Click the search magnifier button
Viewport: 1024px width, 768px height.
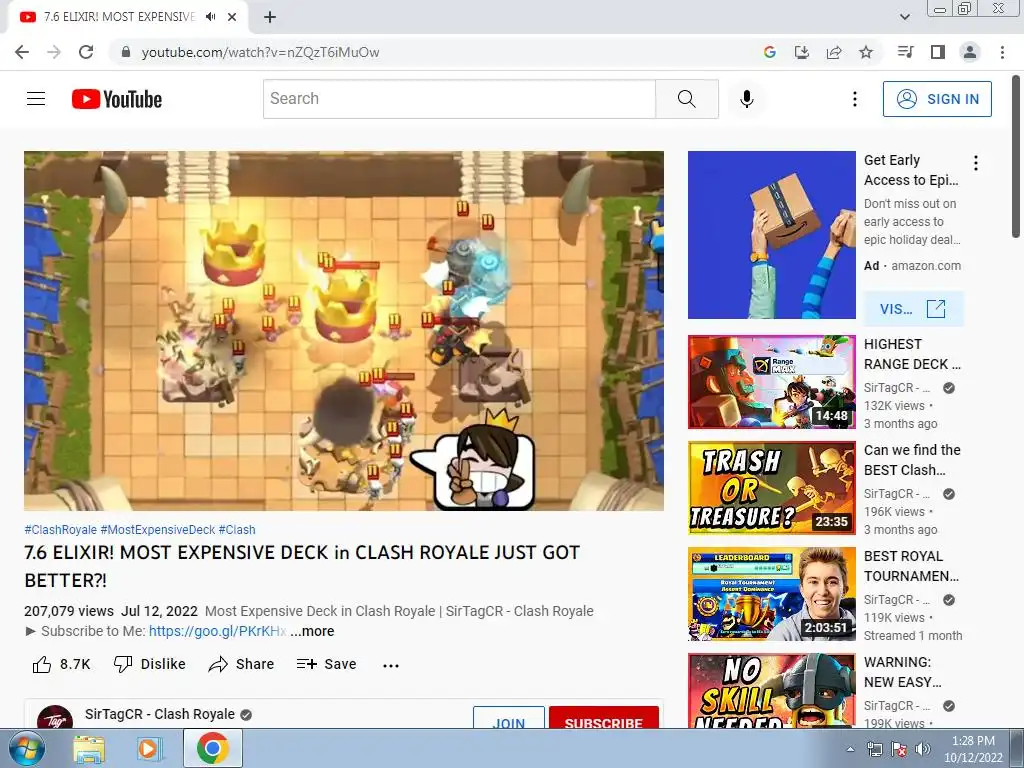tap(686, 99)
